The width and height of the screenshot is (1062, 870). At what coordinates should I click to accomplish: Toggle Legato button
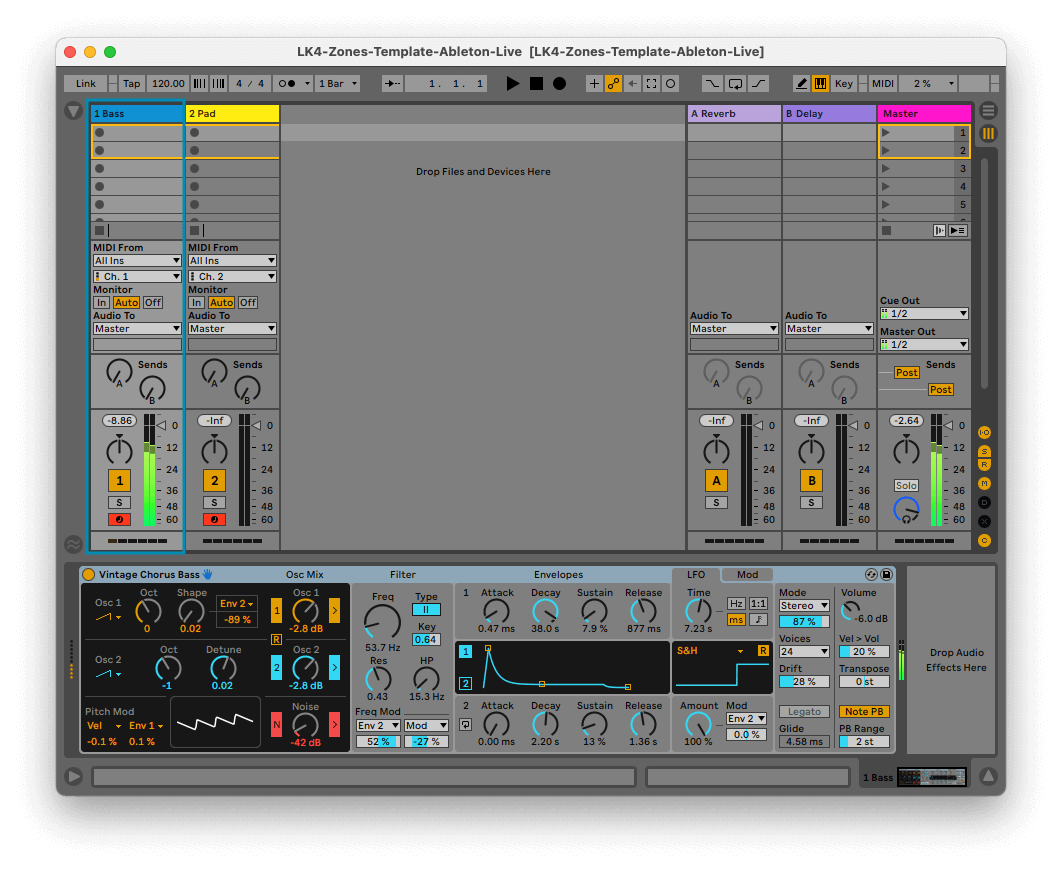[804, 712]
